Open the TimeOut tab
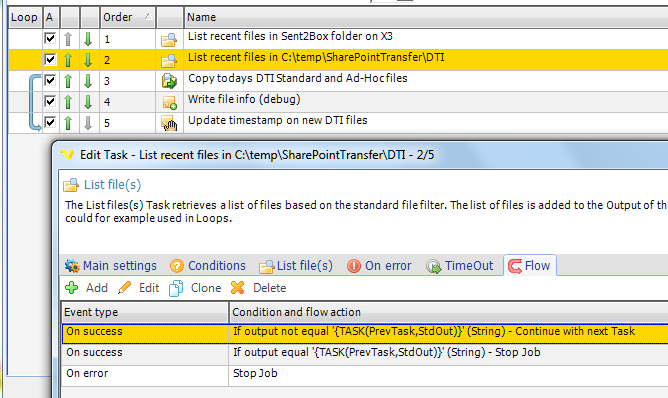The image size is (668, 398). (459, 266)
